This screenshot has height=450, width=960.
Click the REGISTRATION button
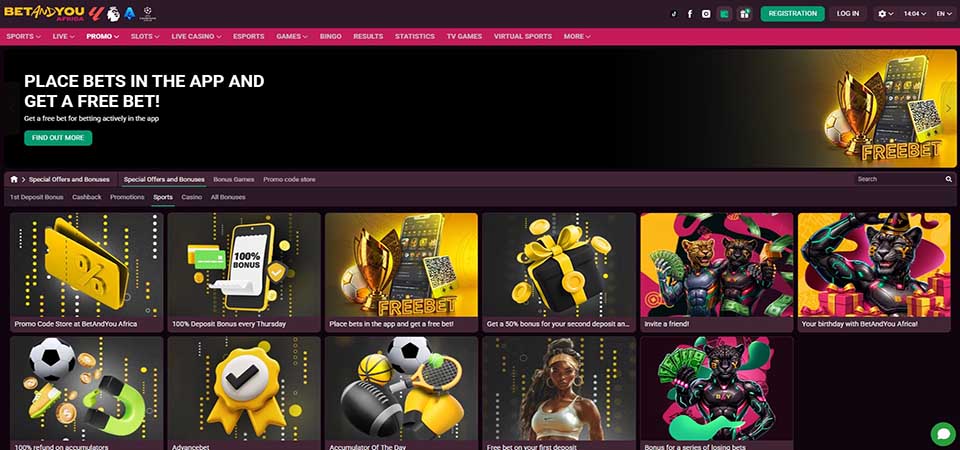click(x=792, y=13)
